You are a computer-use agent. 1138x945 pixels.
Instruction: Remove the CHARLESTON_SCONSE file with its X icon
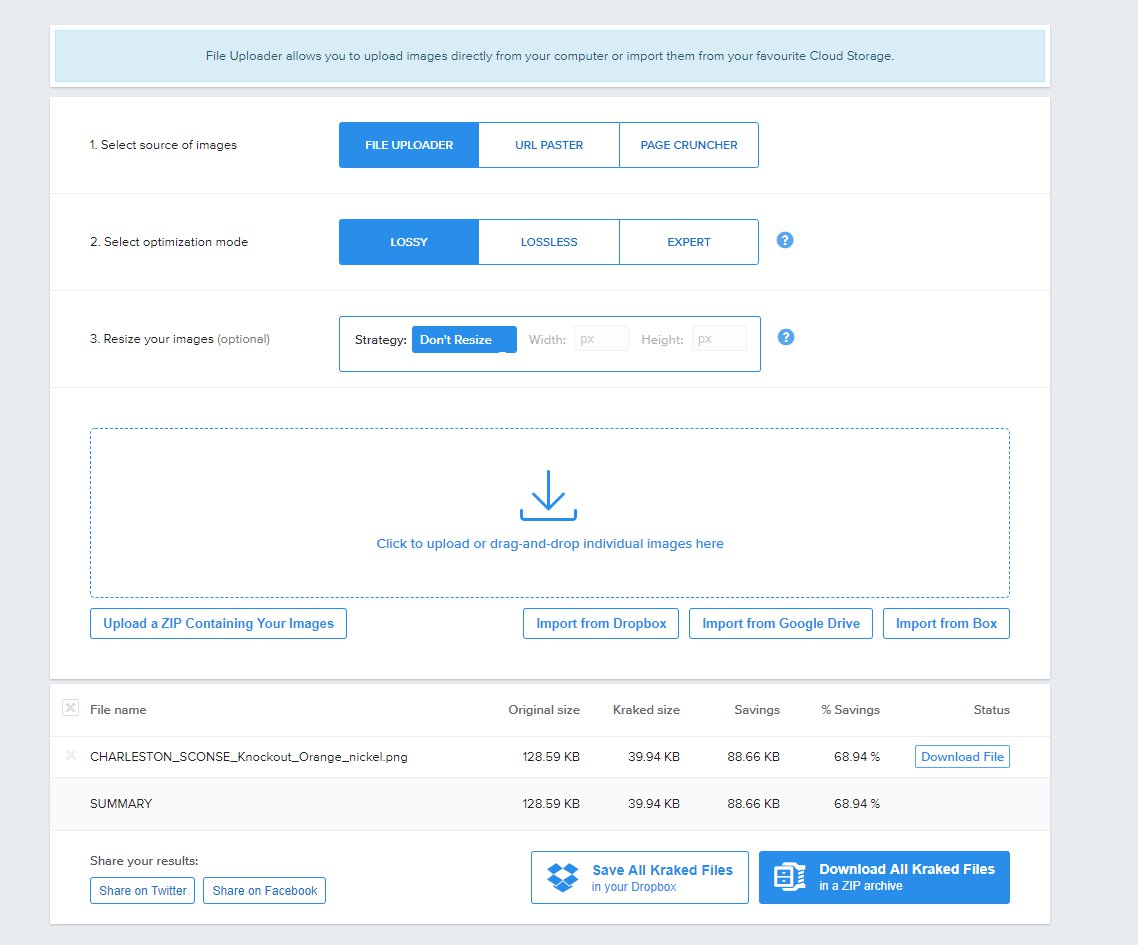(71, 756)
